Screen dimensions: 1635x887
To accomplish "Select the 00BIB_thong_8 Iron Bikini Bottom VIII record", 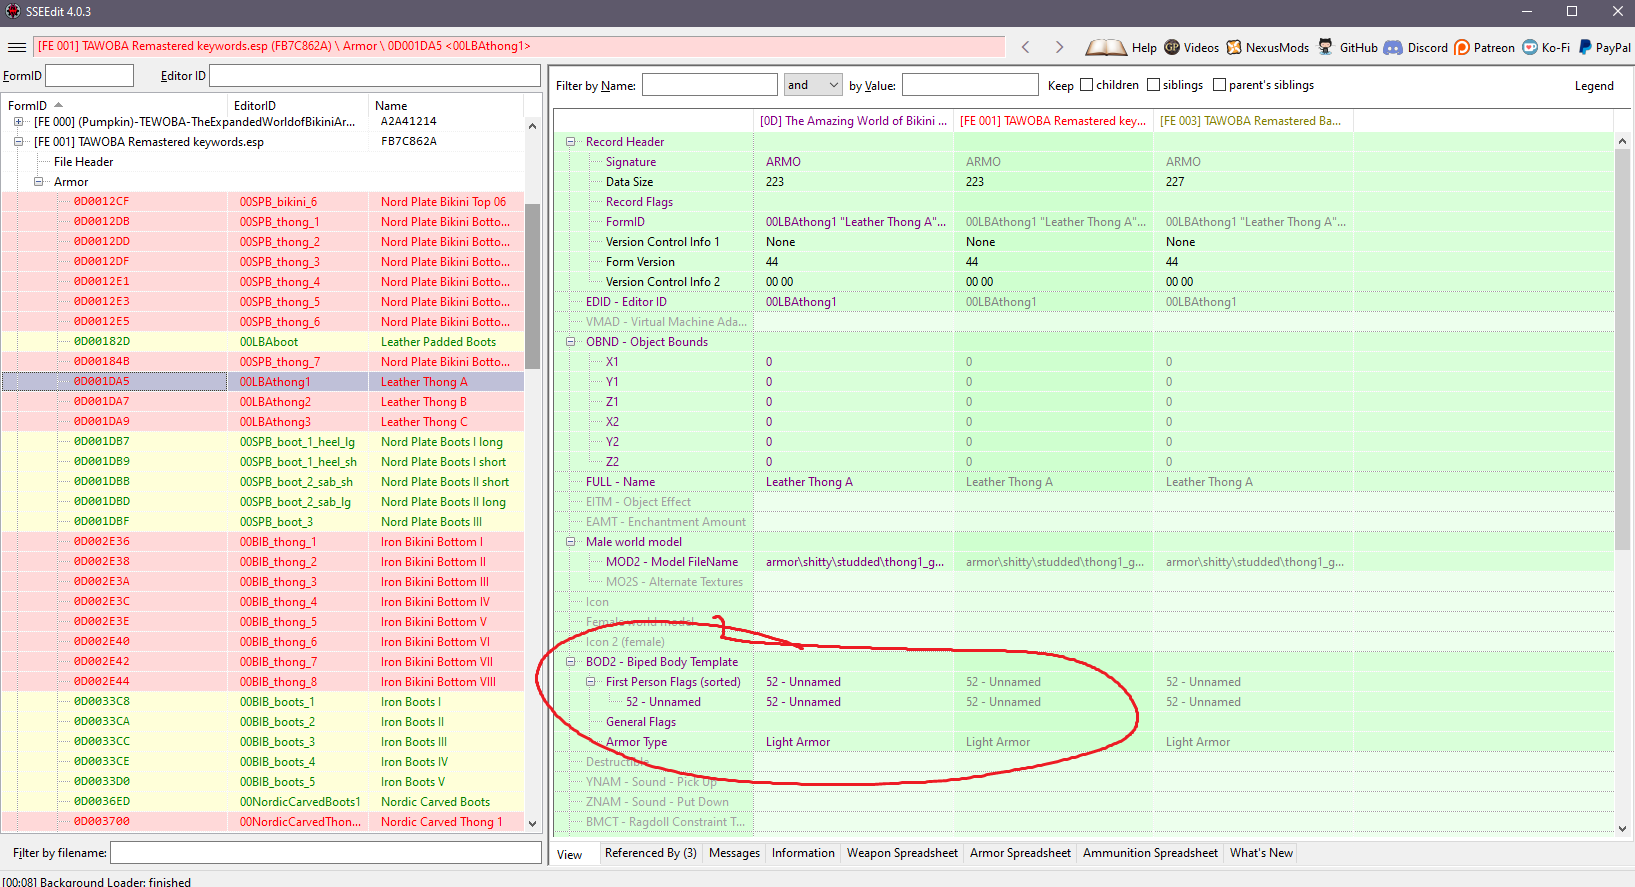I will click(263, 682).
